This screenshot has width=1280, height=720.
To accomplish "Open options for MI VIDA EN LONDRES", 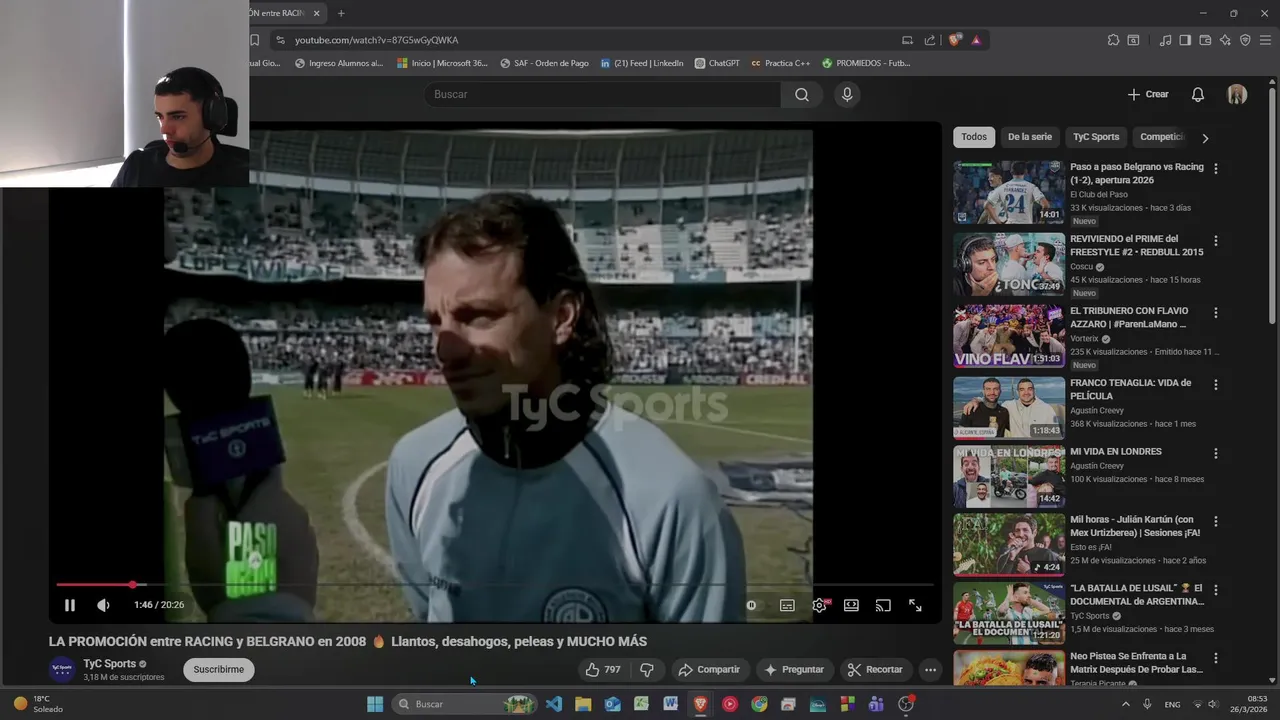I will click(1216, 453).
